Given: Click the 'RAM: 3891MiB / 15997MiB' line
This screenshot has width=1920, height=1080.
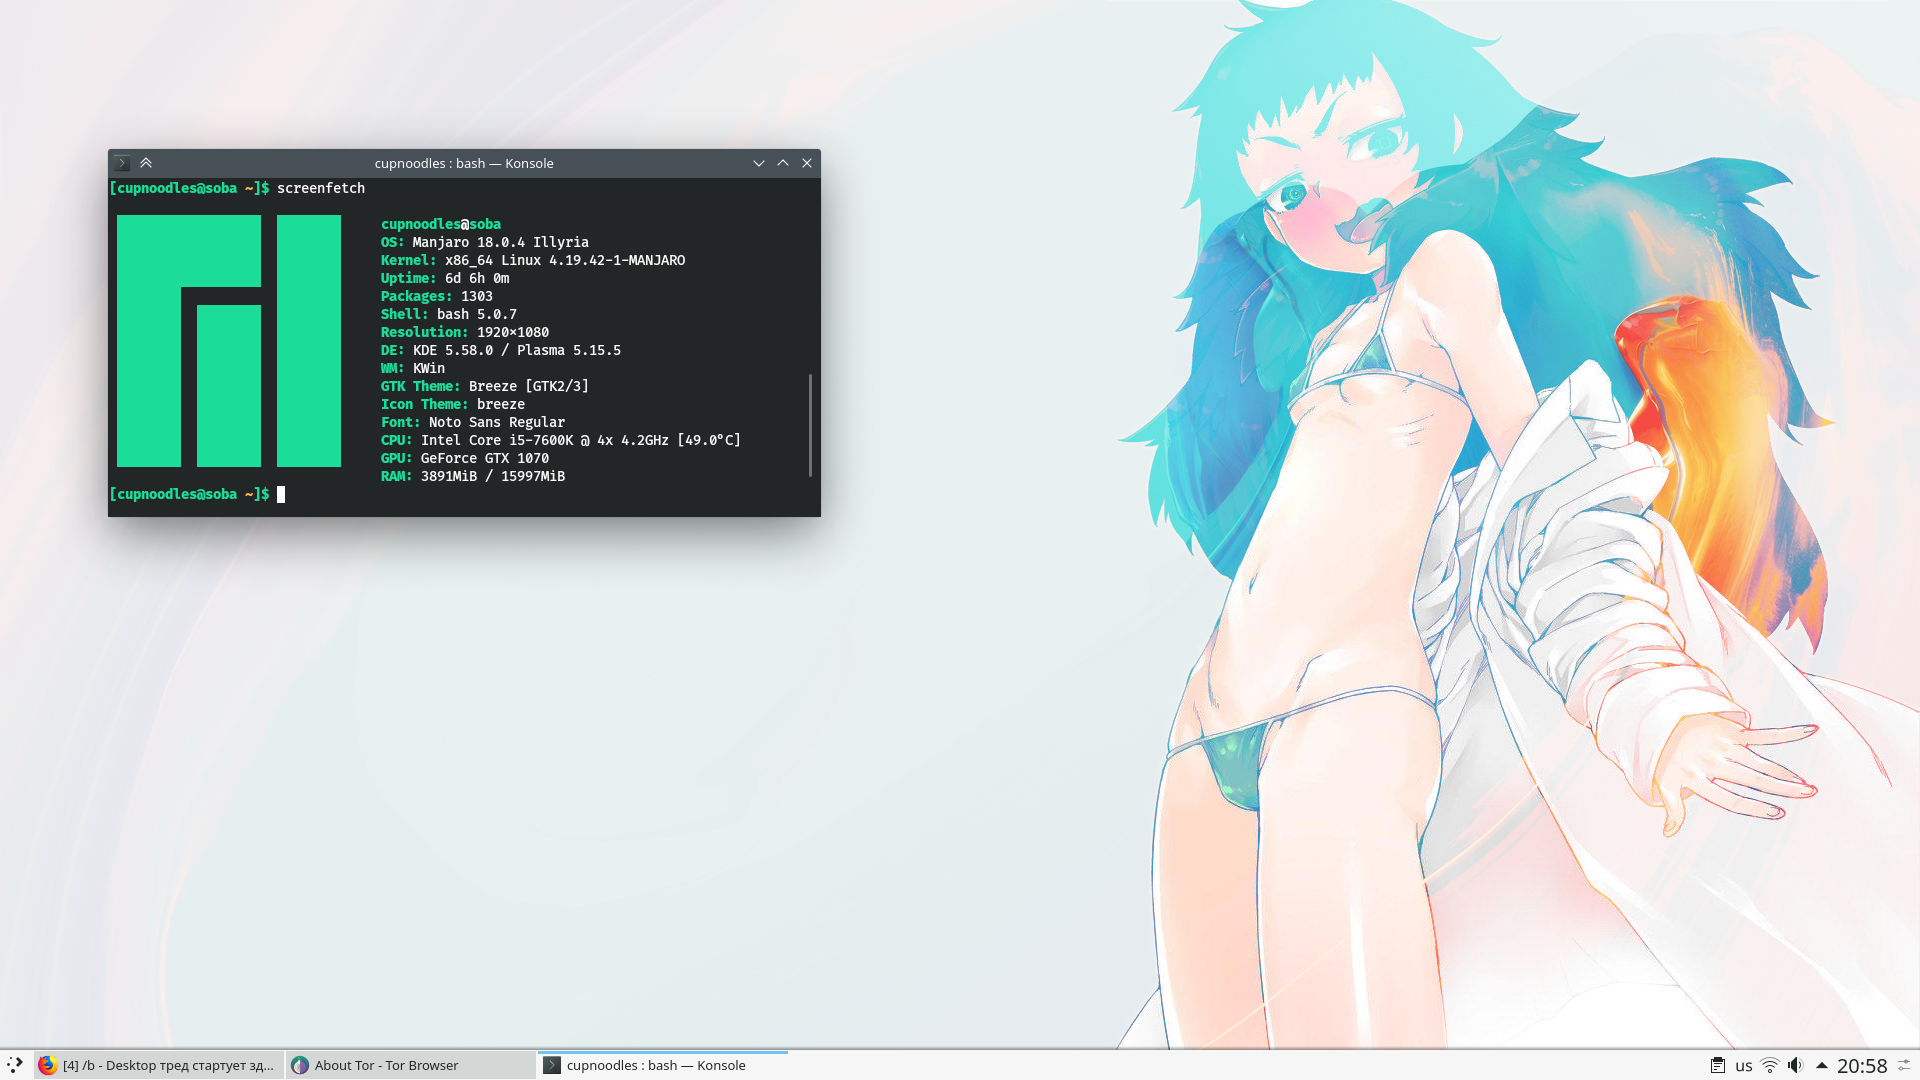Looking at the screenshot, I should tap(473, 476).
